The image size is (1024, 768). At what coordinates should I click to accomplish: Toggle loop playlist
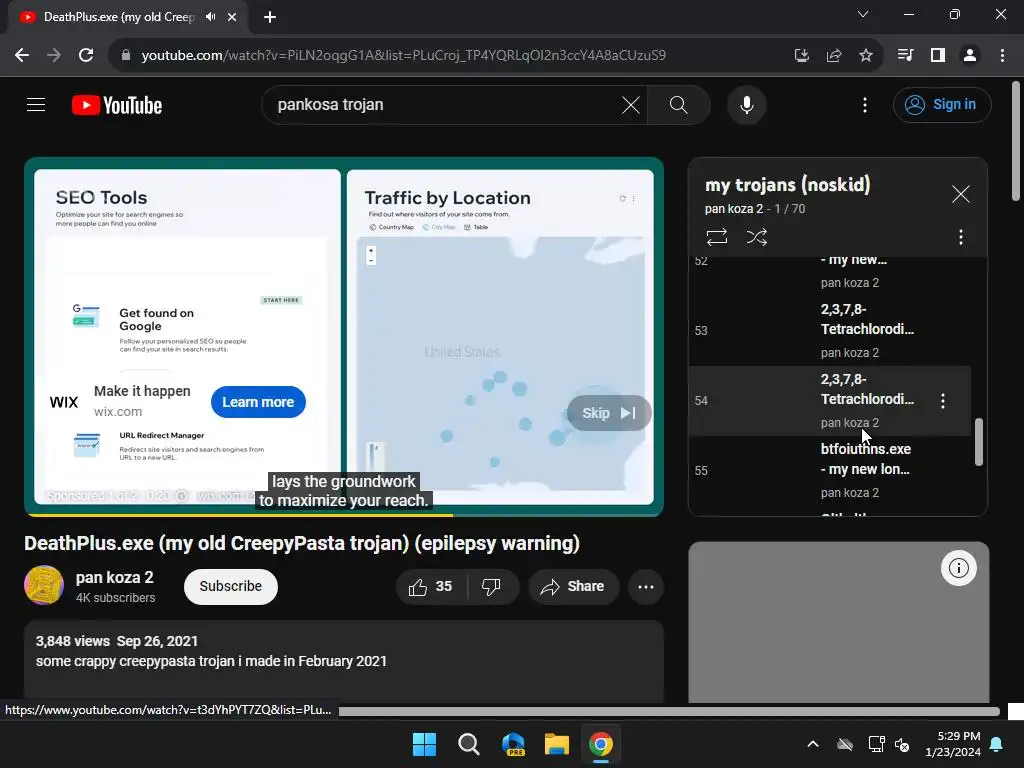coord(716,236)
